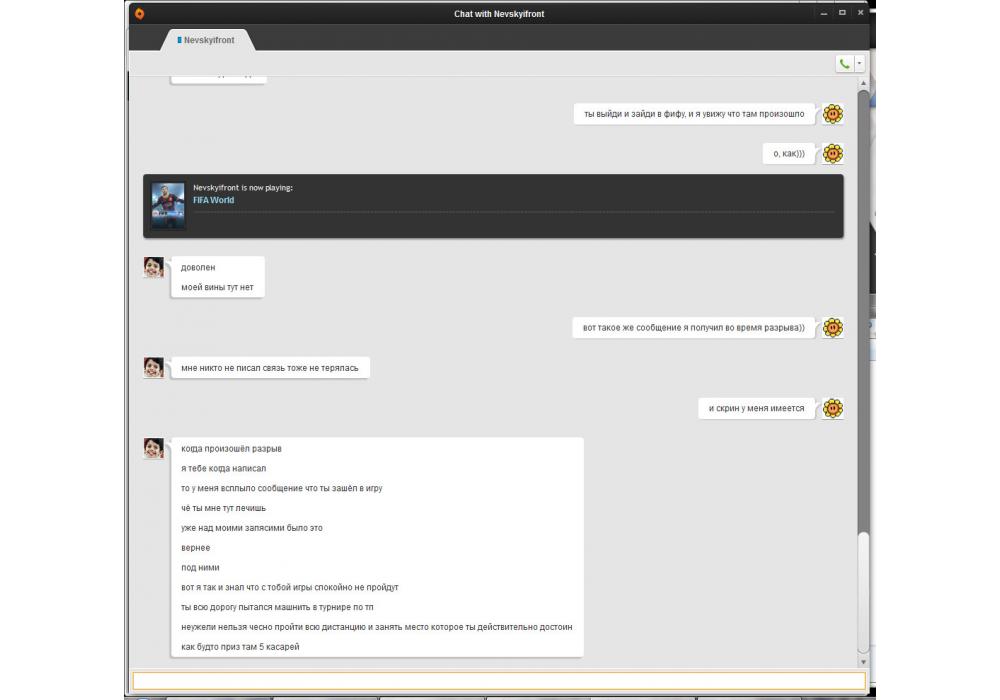Image resolution: width=1000 pixels, height=700 pixels.
Task: Click flower avatar beside 'о, как)))' message
Action: (833, 154)
